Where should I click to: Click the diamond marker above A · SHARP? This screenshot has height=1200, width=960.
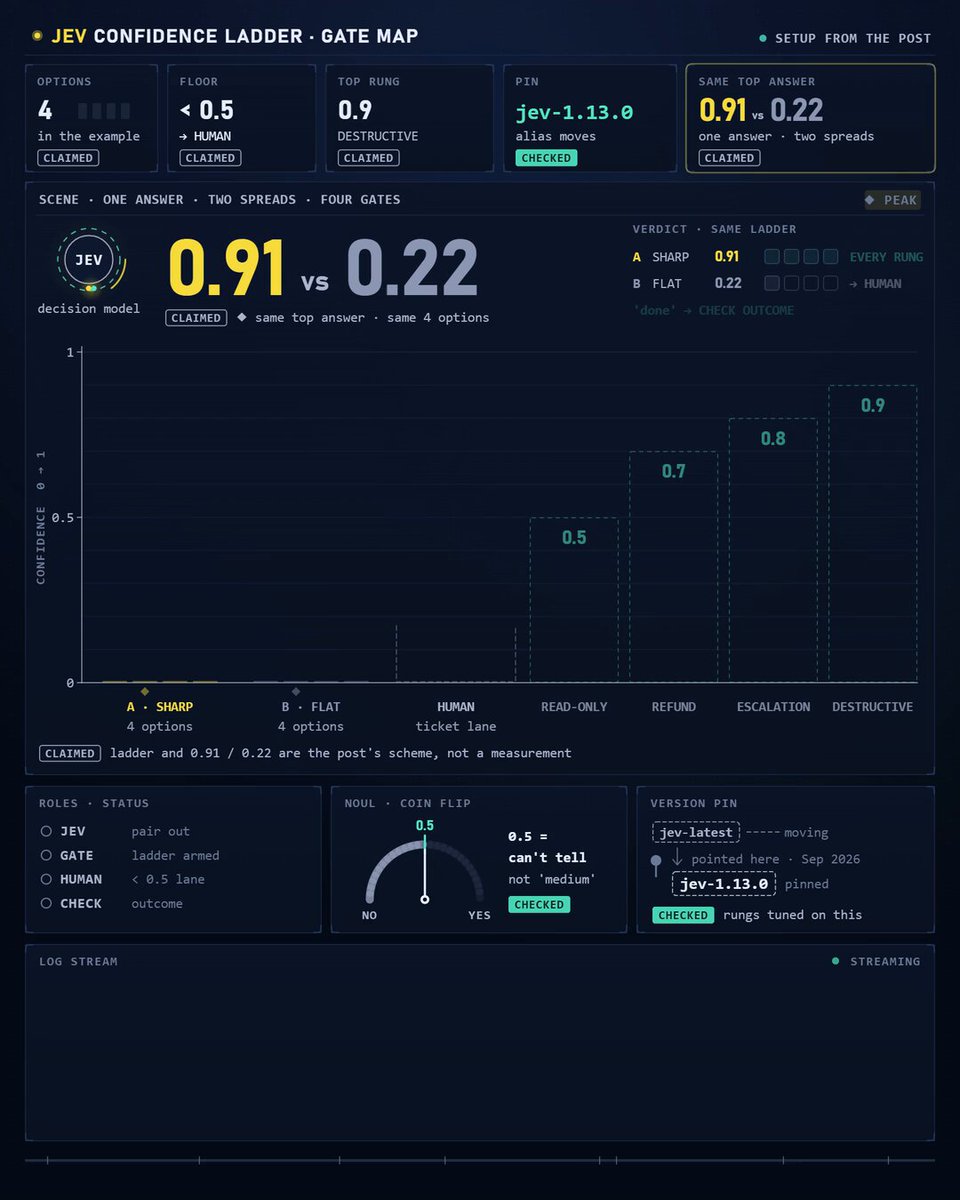(145, 691)
